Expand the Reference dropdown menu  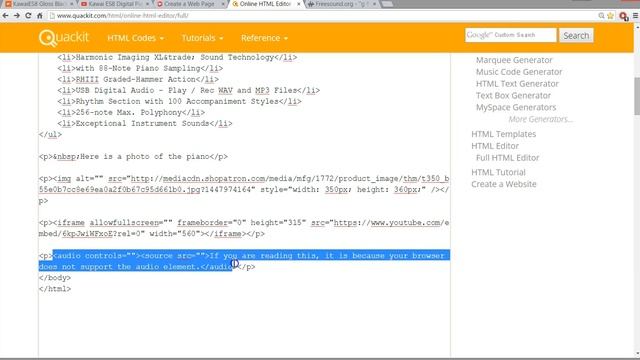click(x=264, y=38)
